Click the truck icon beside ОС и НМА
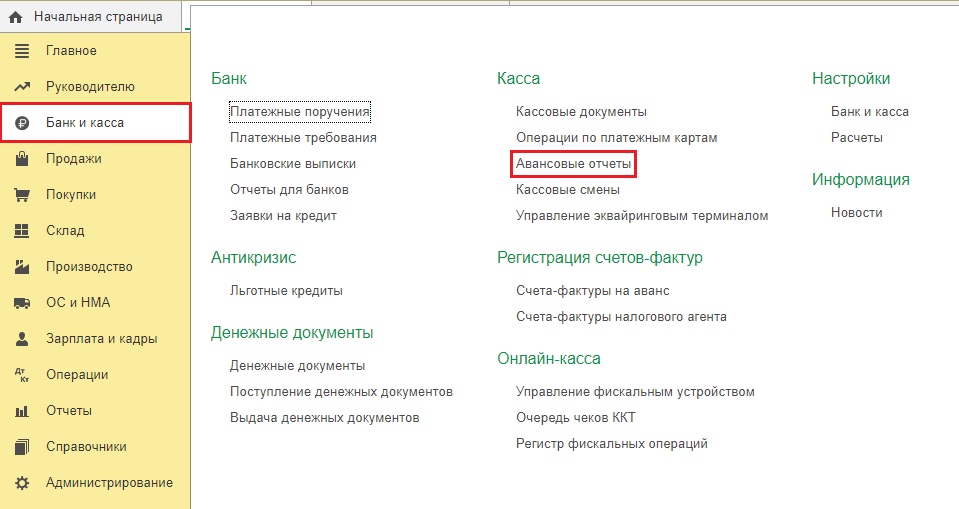Image resolution: width=959 pixels, height=509 pixels. 22,303
